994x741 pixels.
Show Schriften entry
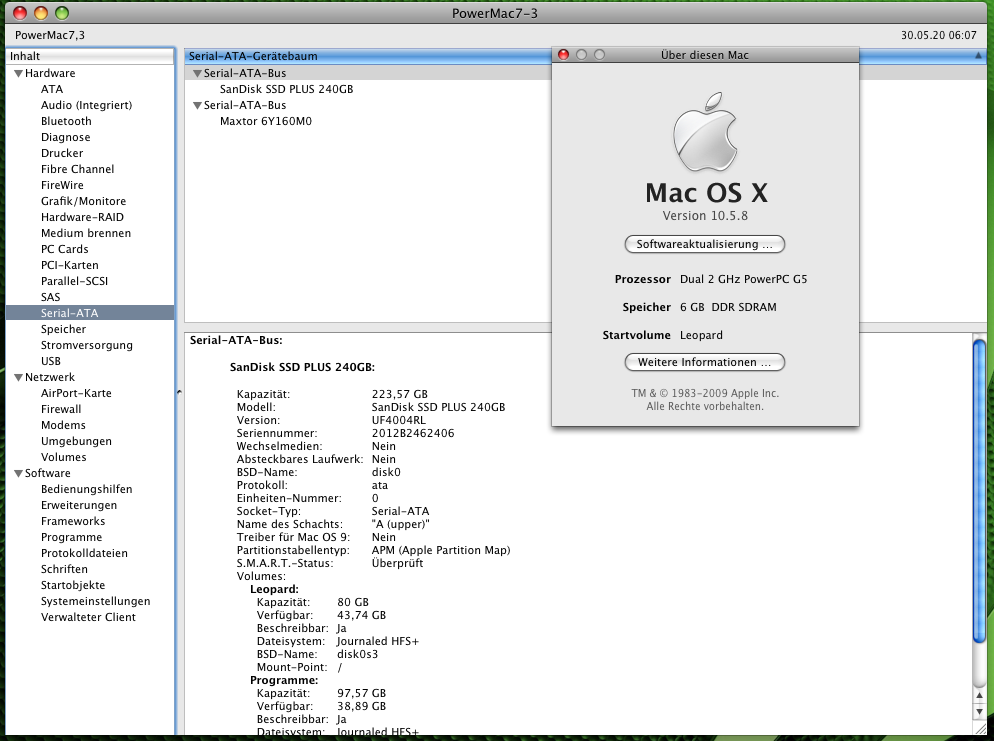pyautogui.click(x=64, y=569)
